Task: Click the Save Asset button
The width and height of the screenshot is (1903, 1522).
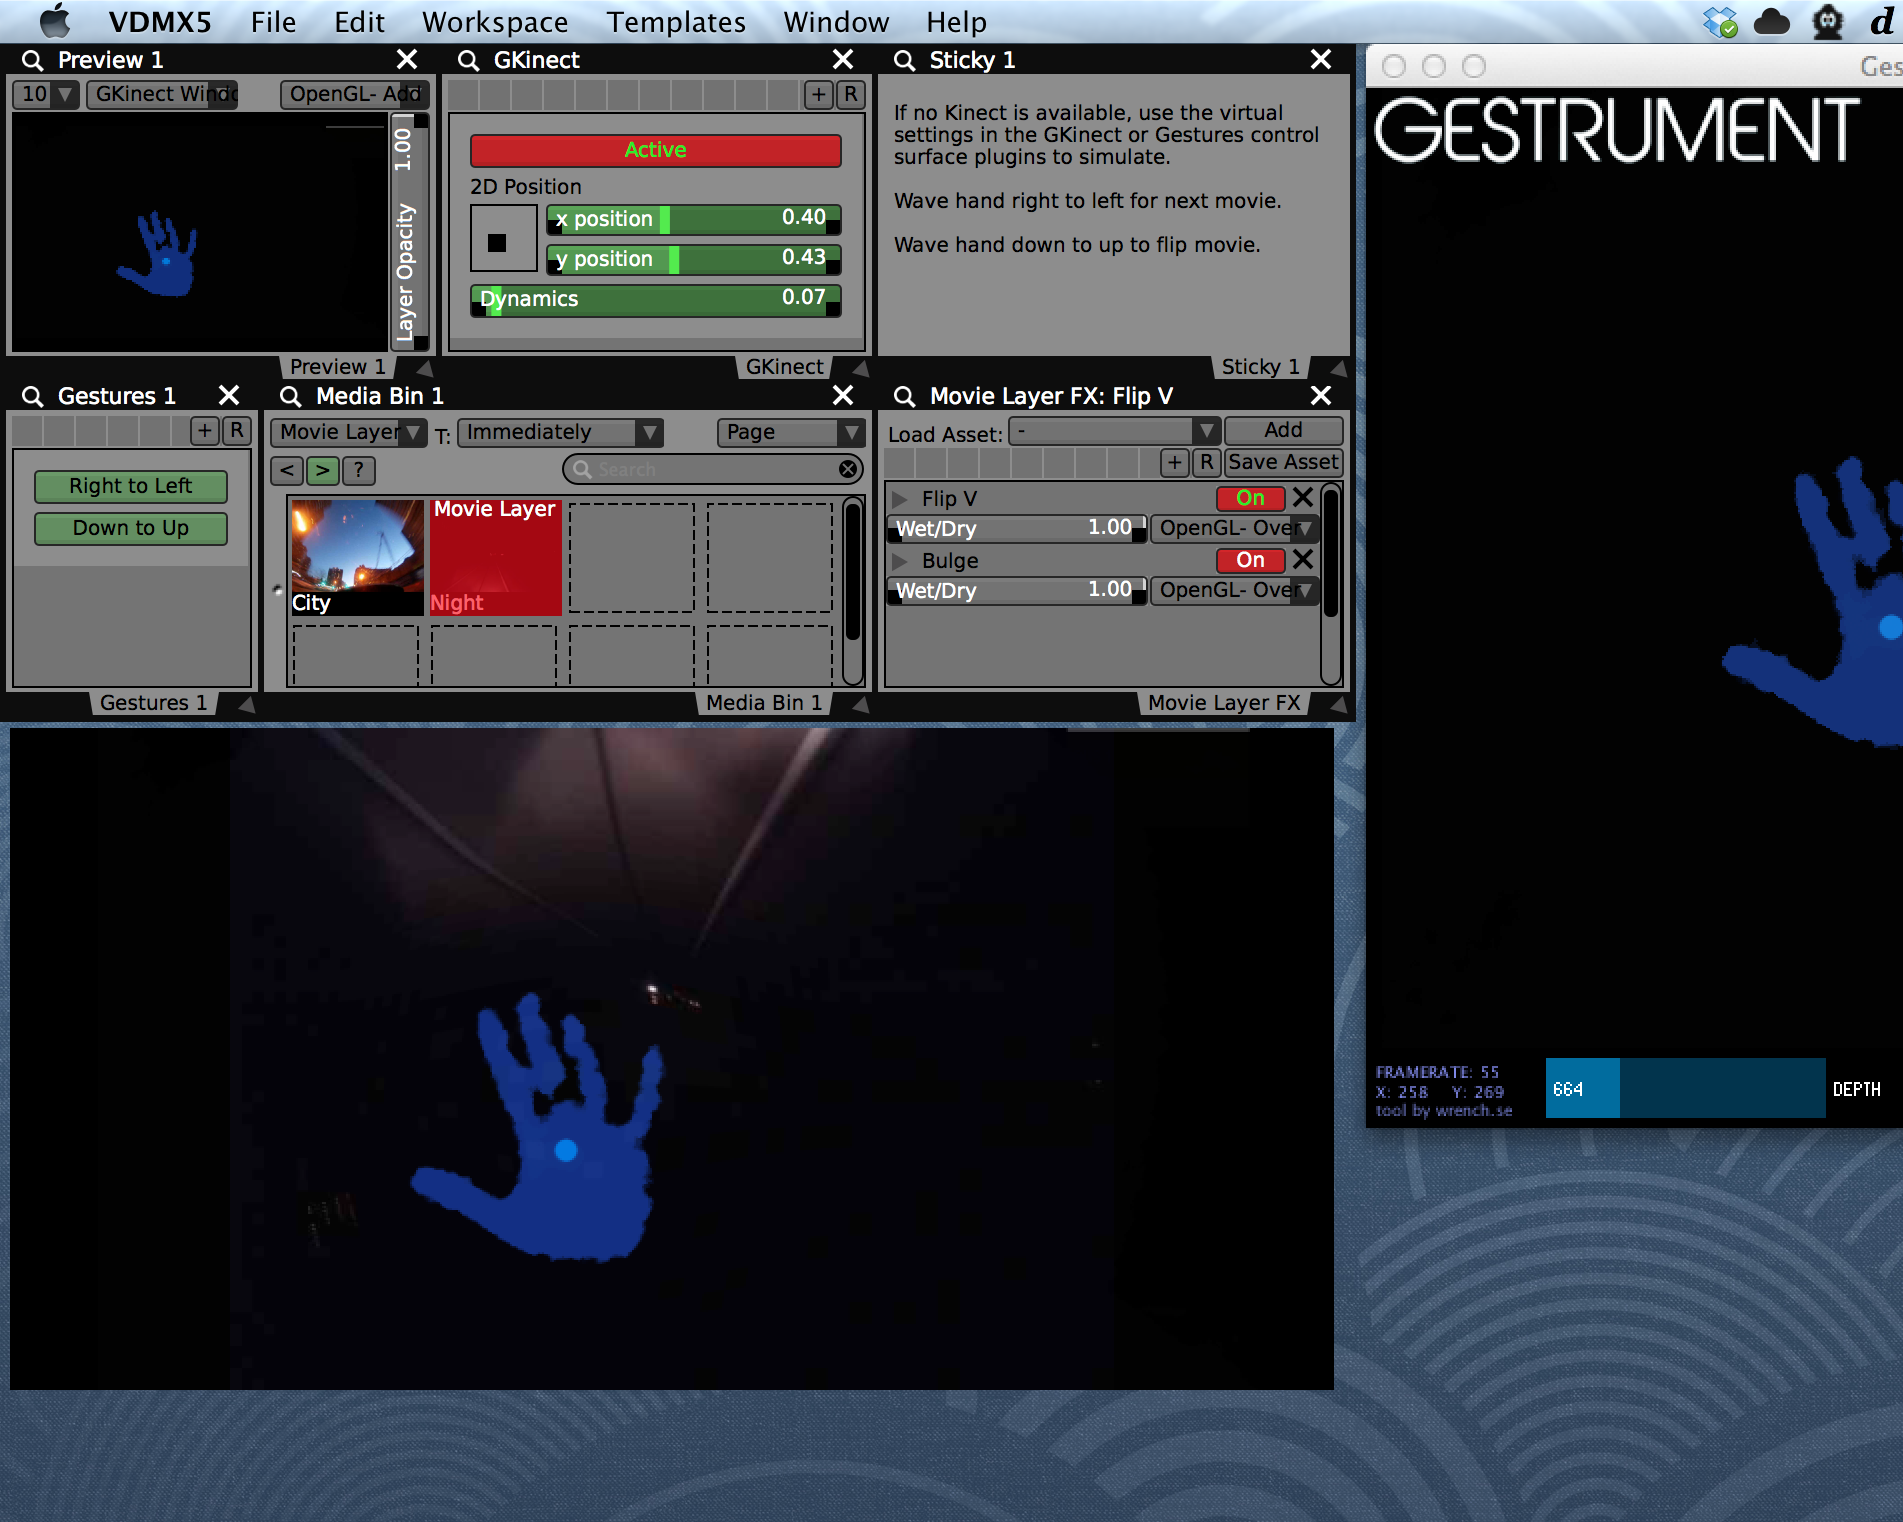Action: click(1283, 462)
